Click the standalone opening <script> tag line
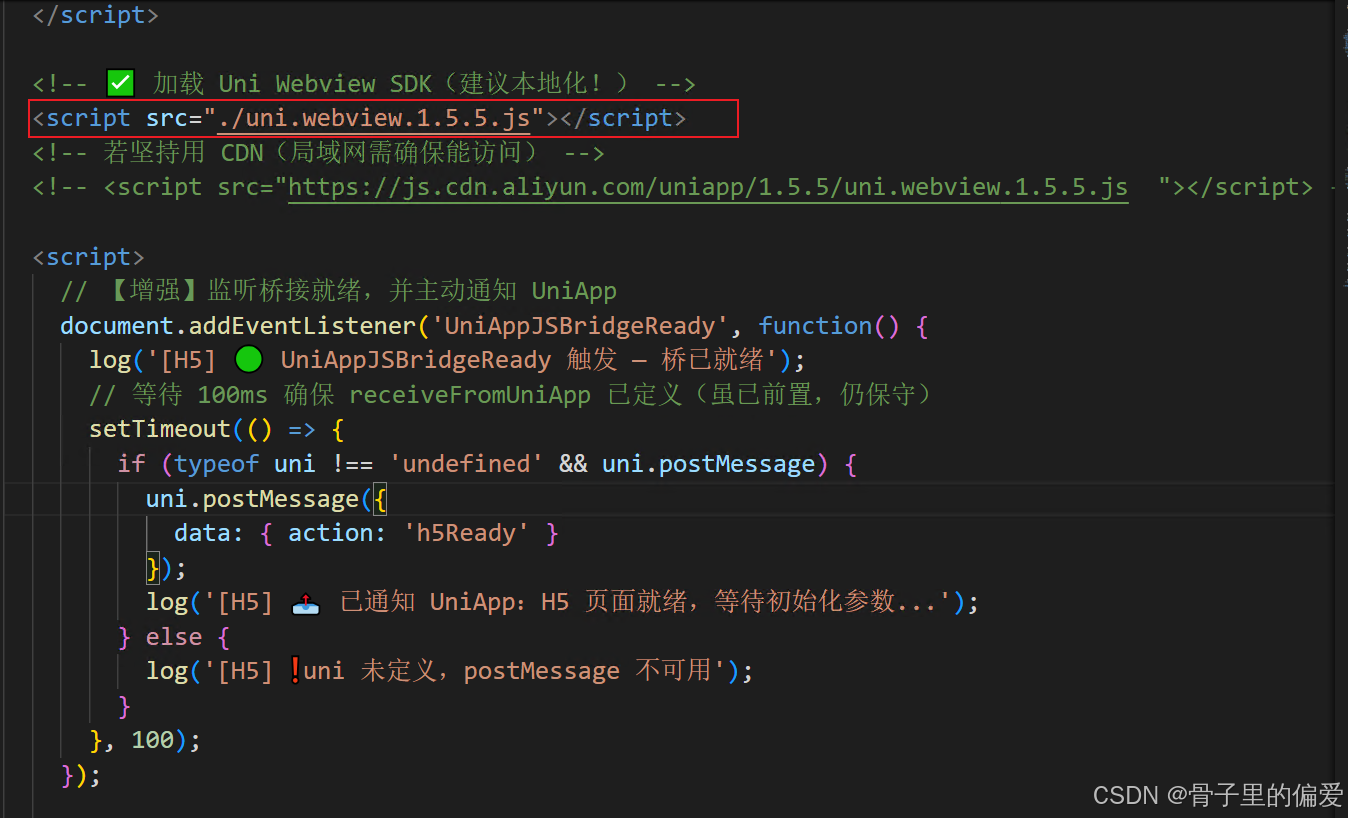The height and width of the screenshot is (818, 1348). click(x=88, y=257)
